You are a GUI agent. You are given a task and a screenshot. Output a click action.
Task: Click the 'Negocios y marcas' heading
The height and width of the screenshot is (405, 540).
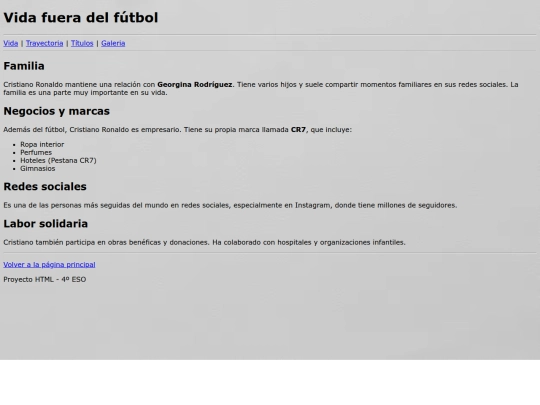coord(56,111)
